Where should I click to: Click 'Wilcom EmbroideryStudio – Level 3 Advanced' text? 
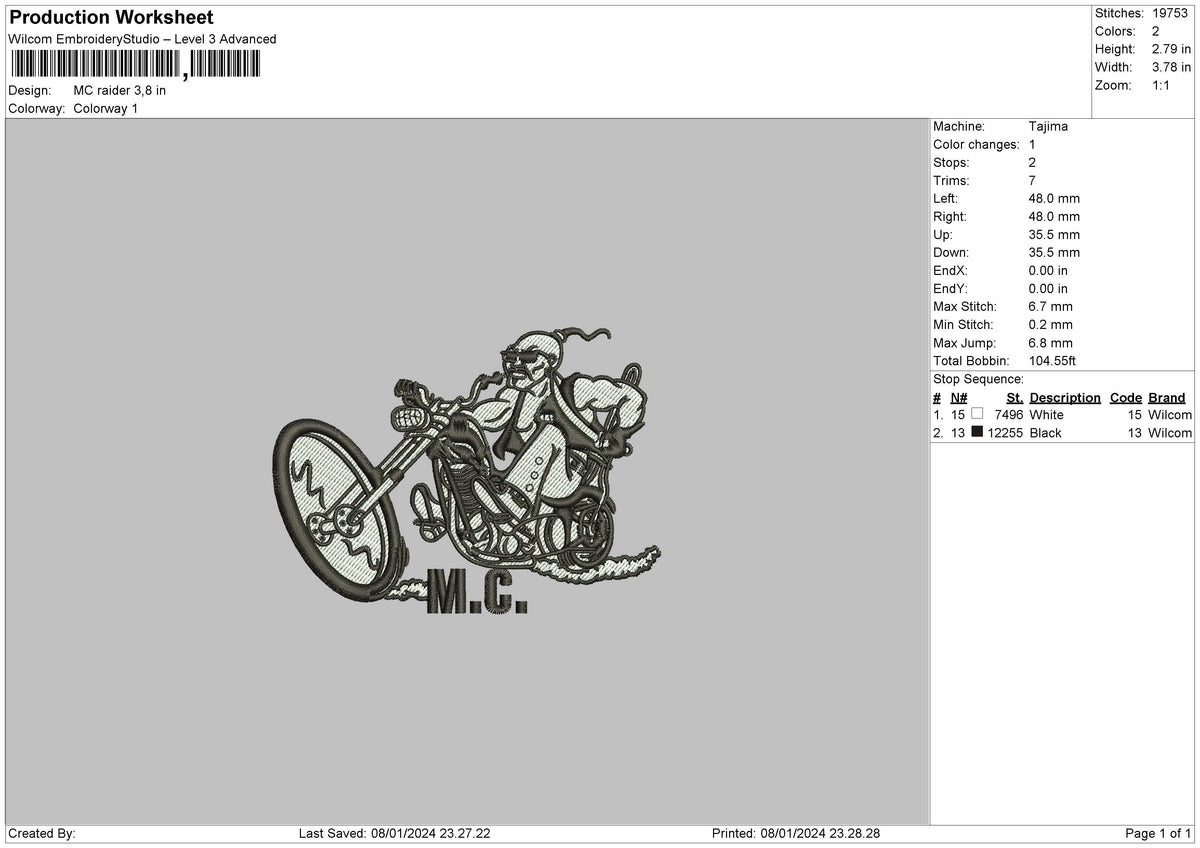(142, 39)
